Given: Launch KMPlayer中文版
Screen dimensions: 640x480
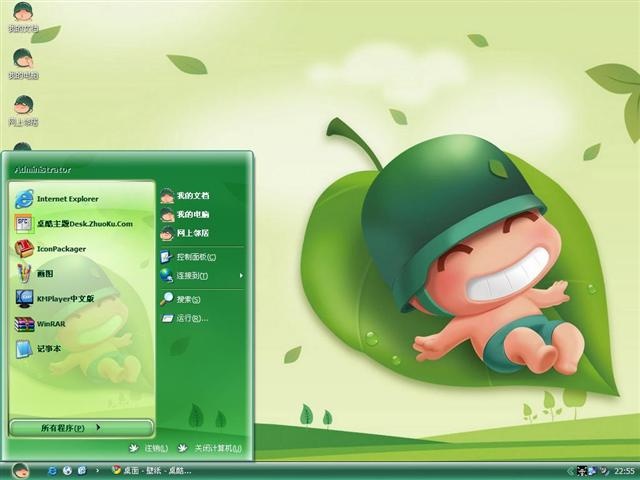Looking at the screenshot, I should click(x=82, y=298).
